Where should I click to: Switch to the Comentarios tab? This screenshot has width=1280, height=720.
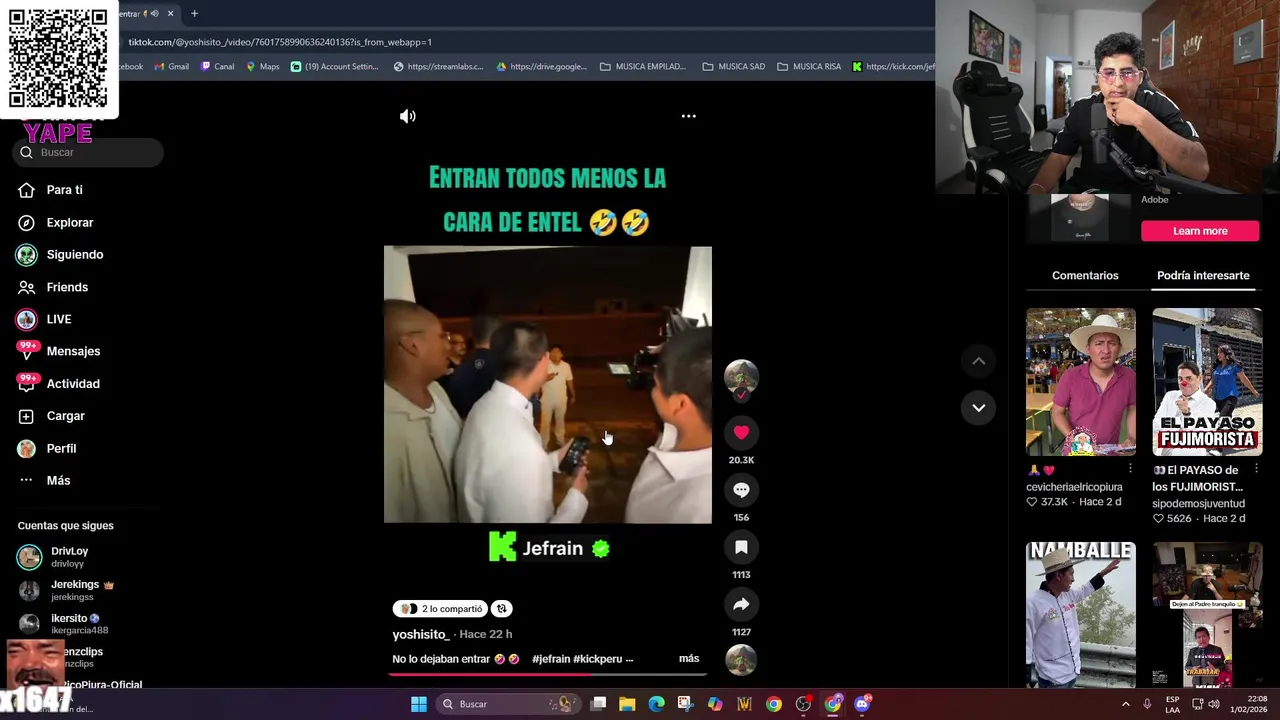[1085, 275]
